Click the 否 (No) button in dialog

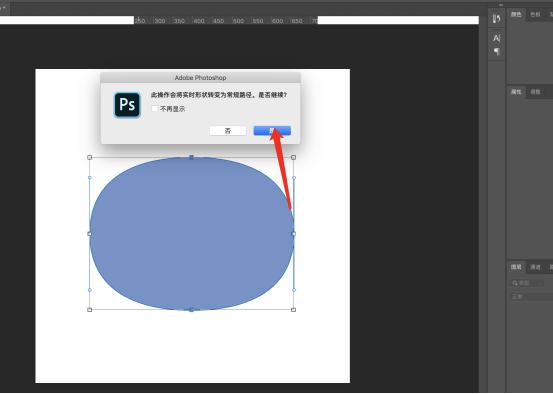[228, 131]
